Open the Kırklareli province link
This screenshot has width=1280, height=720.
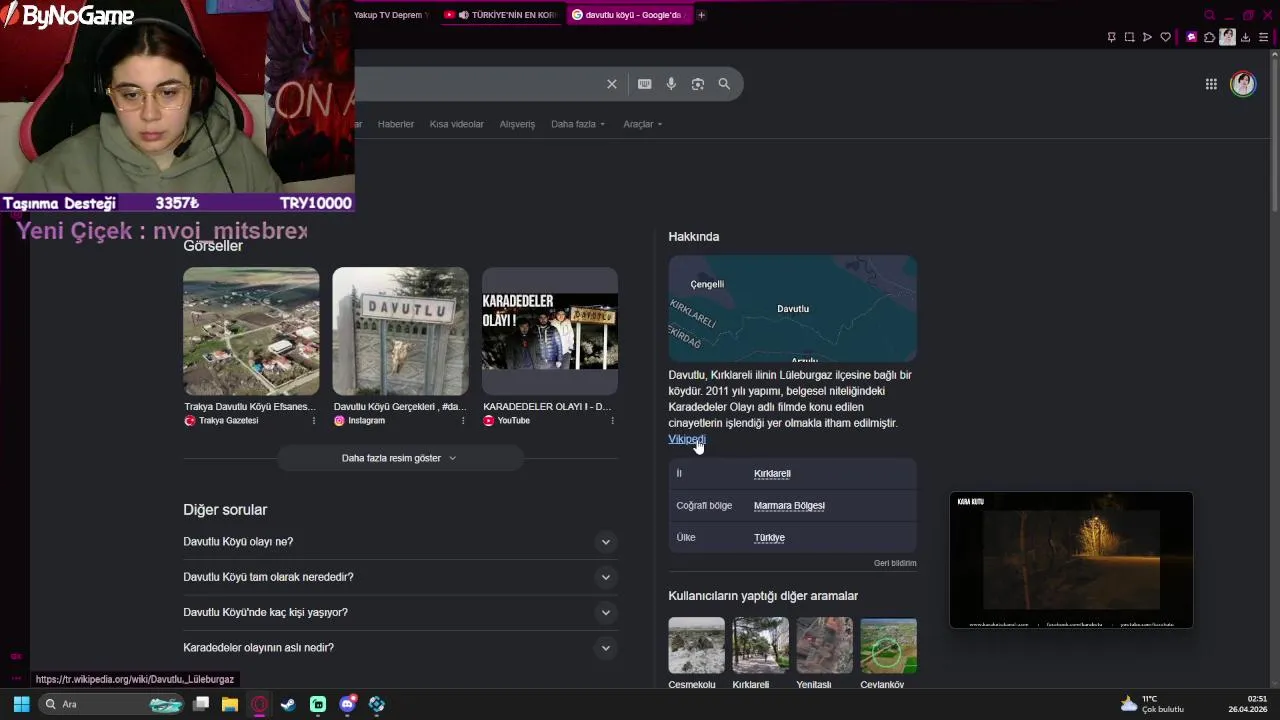[x=772, y=474]
